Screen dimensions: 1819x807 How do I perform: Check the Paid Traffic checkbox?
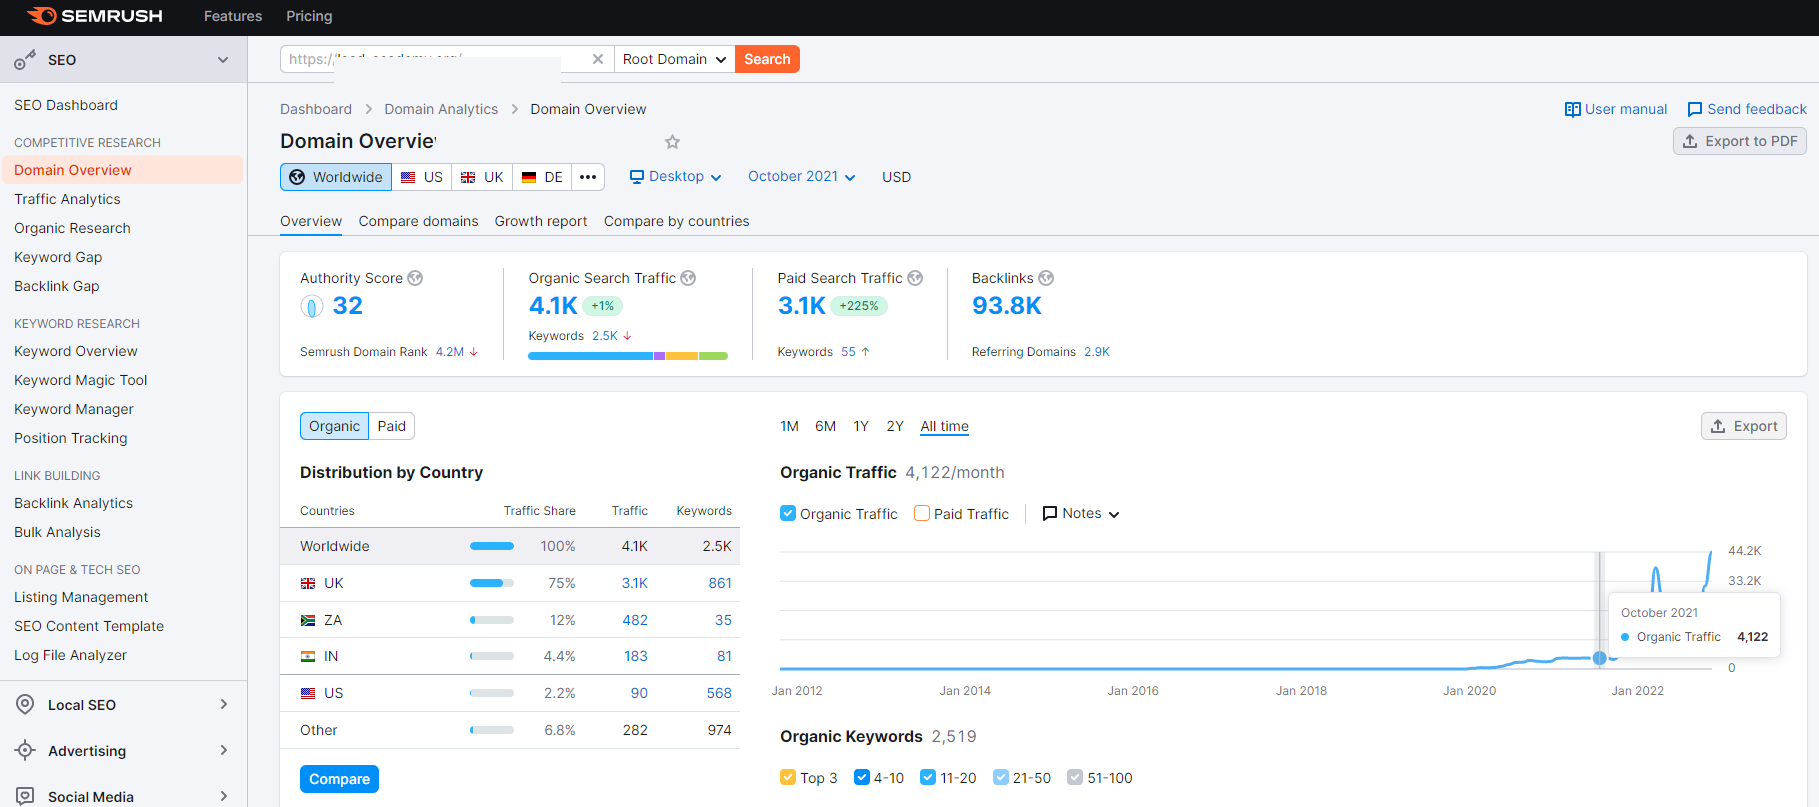pyautogui.click(x=922, y=513)
